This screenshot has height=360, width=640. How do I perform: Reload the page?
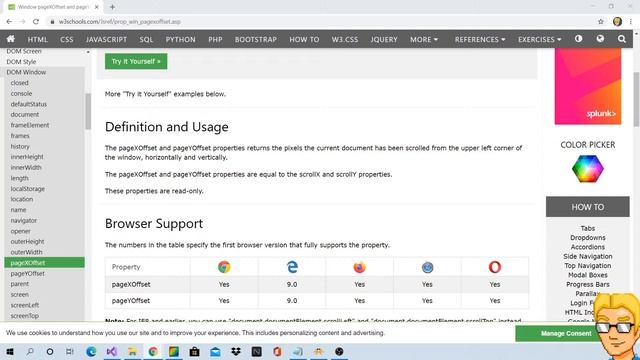36,22
